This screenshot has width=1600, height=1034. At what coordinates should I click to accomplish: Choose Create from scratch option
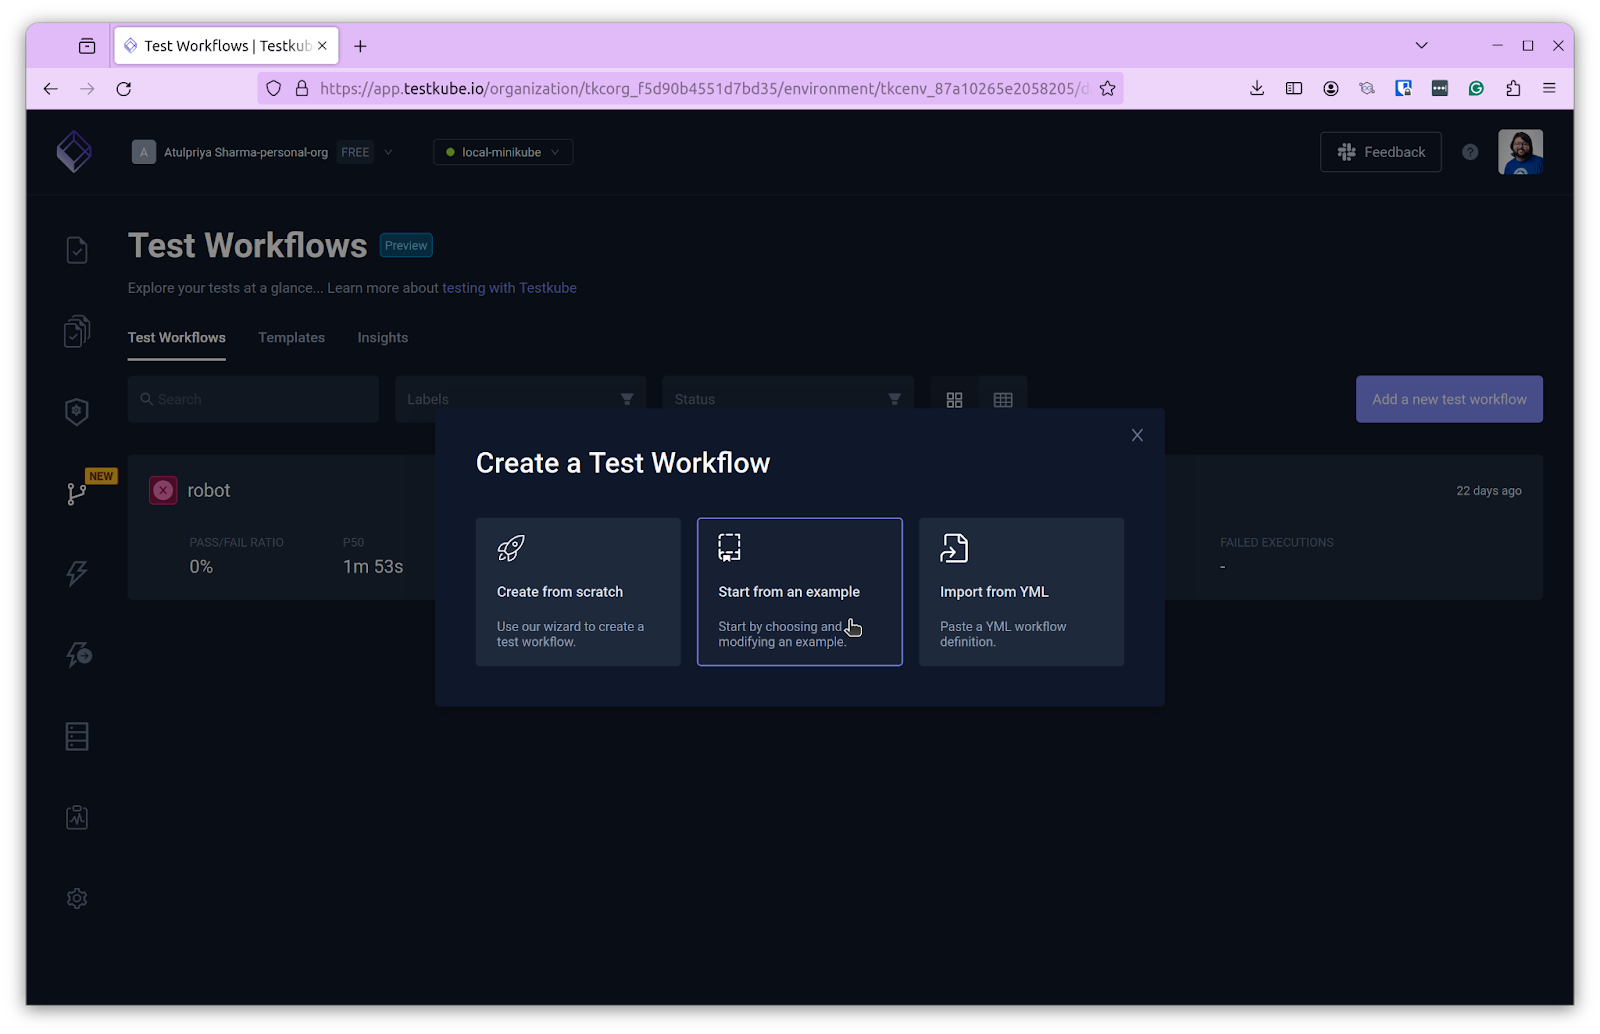(x=578, y=592)
